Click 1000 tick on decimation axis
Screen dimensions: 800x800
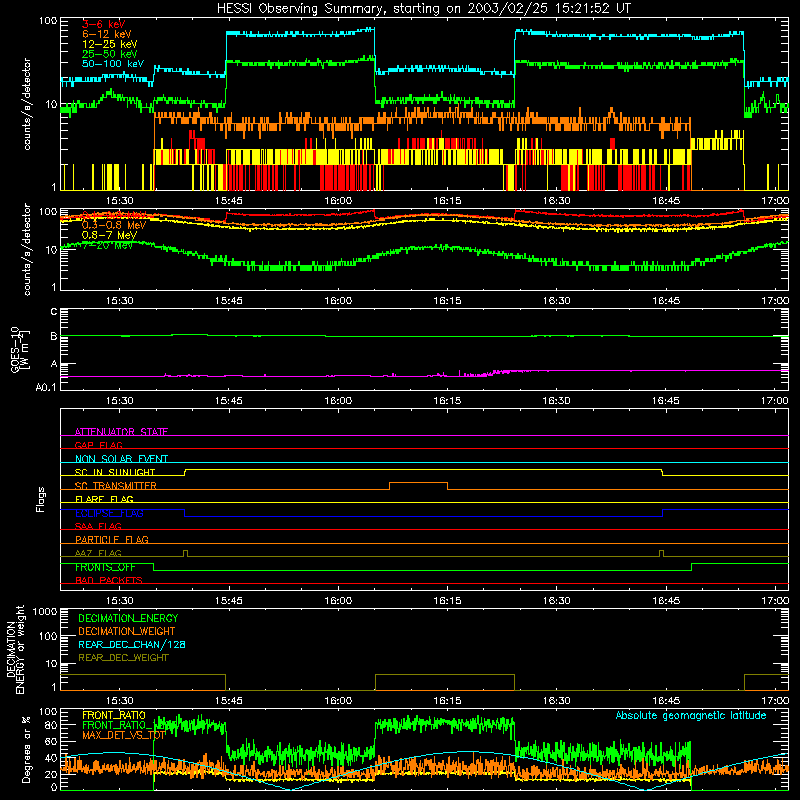tap(45, 611)
